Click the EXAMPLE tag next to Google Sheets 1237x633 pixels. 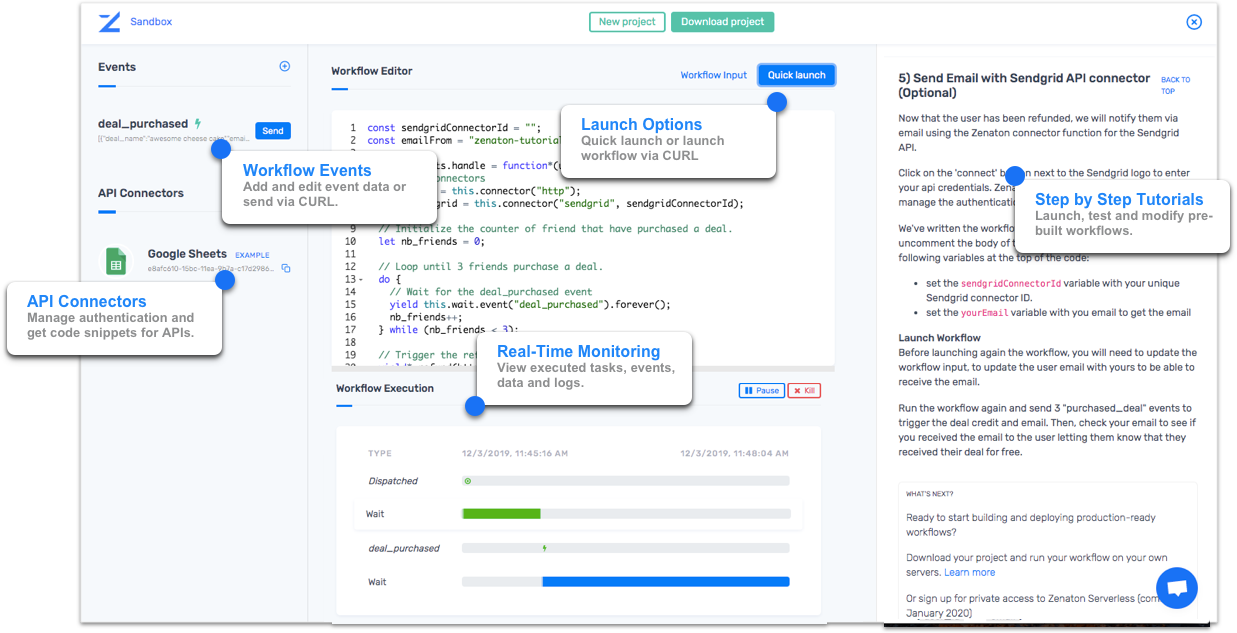(x=252, y=255)
